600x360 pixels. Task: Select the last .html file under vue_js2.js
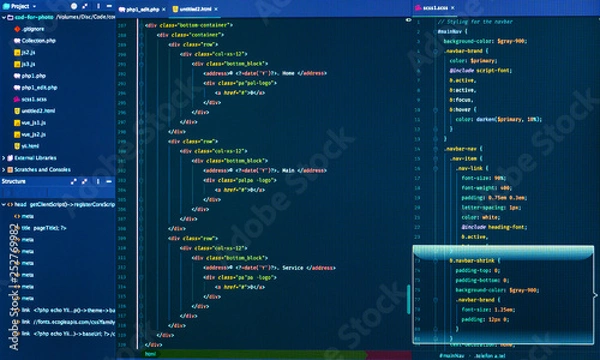pyautogui.click(x=30, y=146)
